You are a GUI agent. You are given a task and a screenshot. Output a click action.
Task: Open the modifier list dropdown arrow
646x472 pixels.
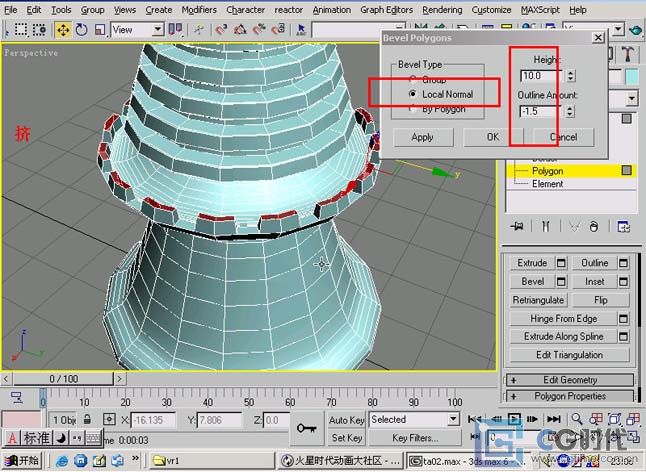pos(632,98)
